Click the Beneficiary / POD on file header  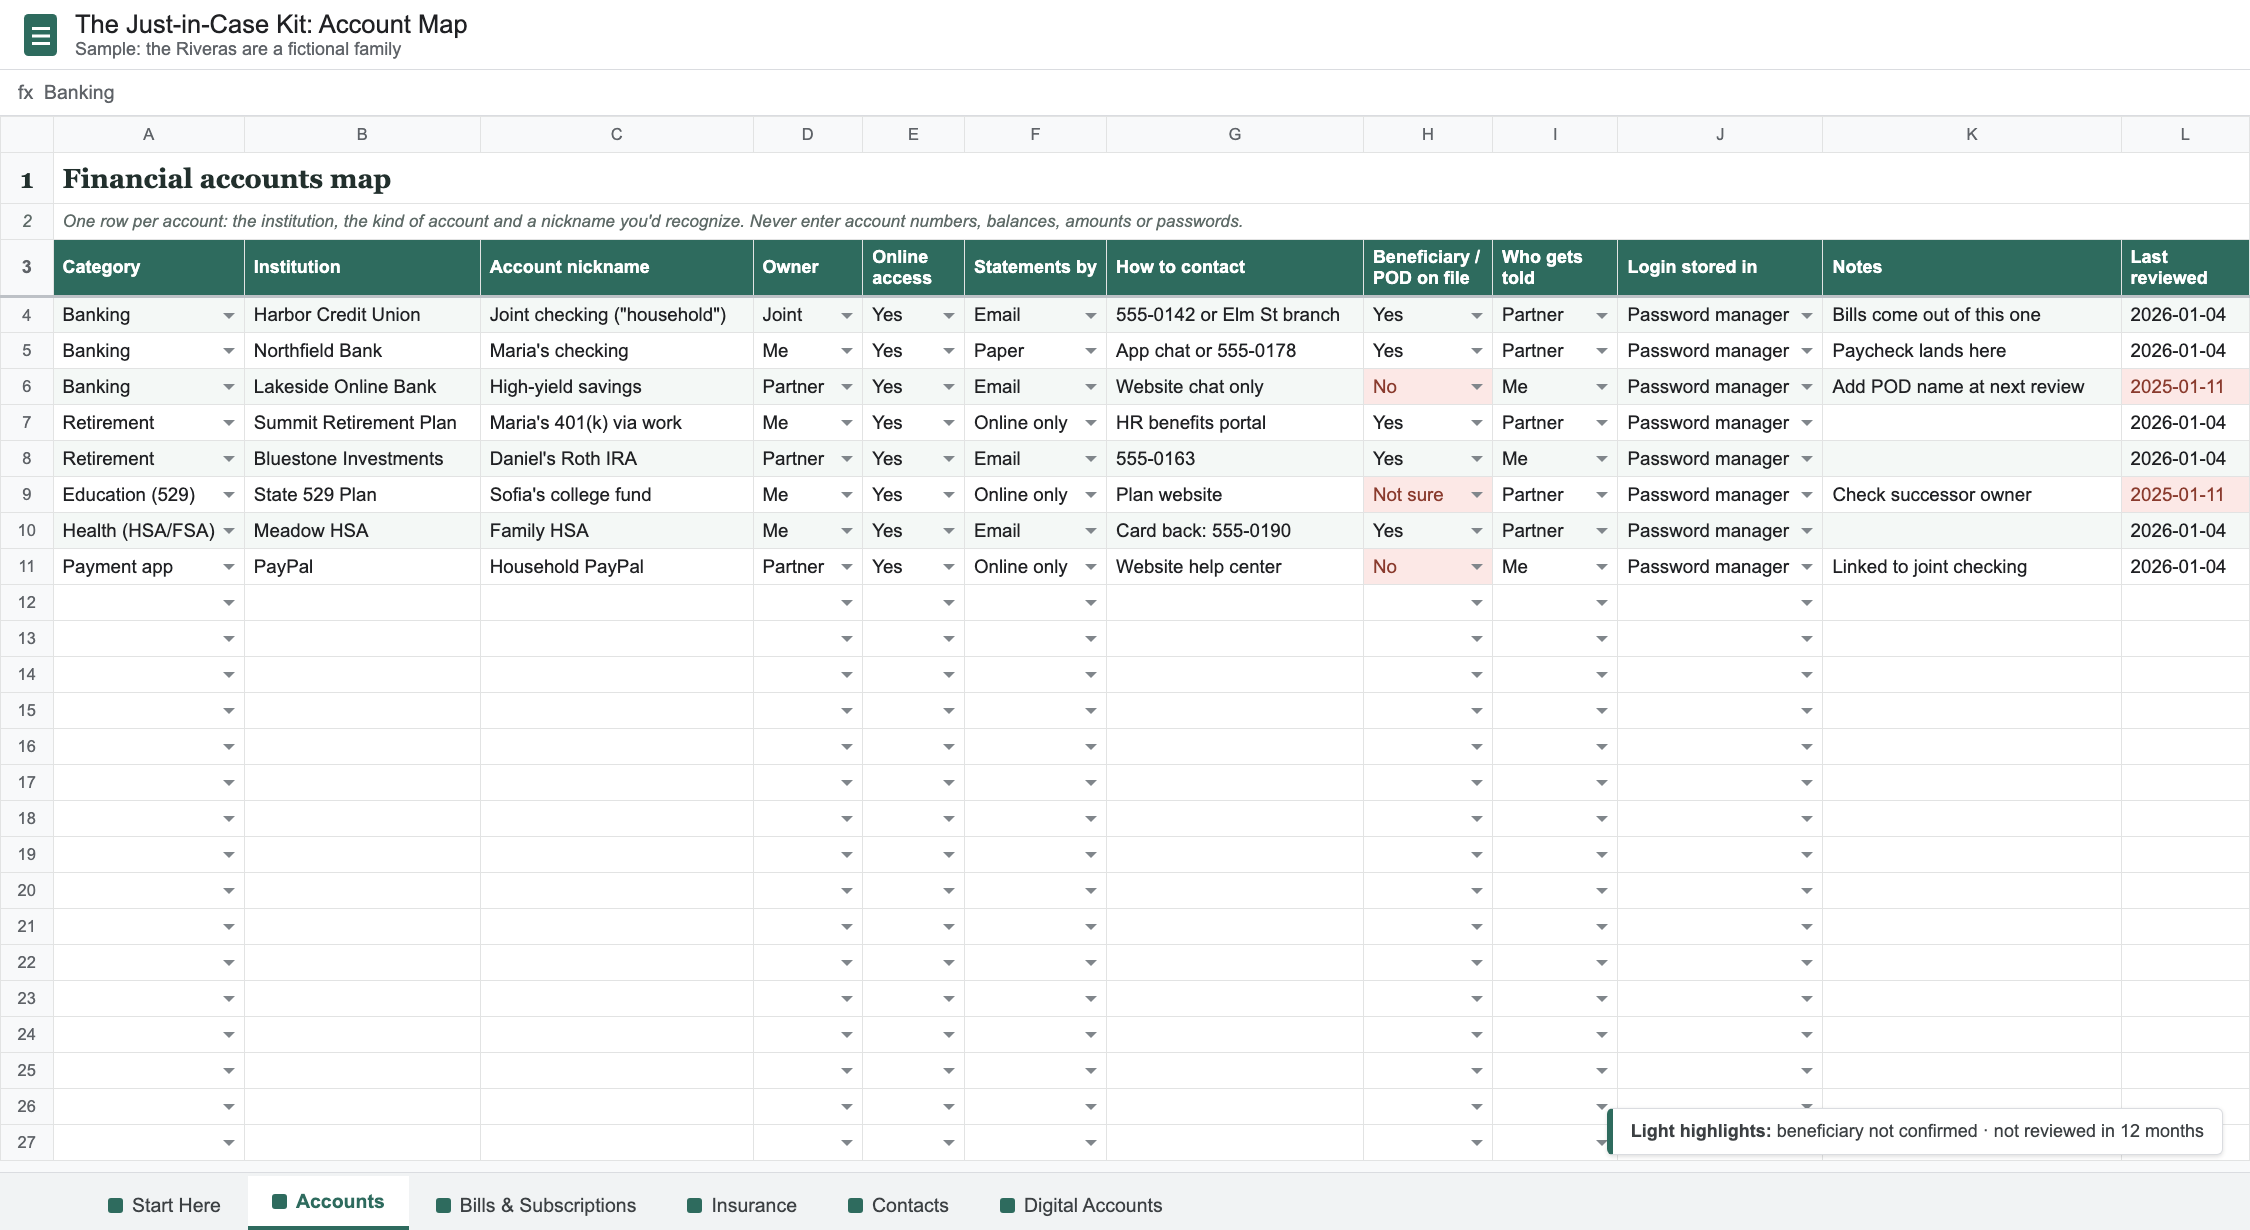coord(1428,267)
